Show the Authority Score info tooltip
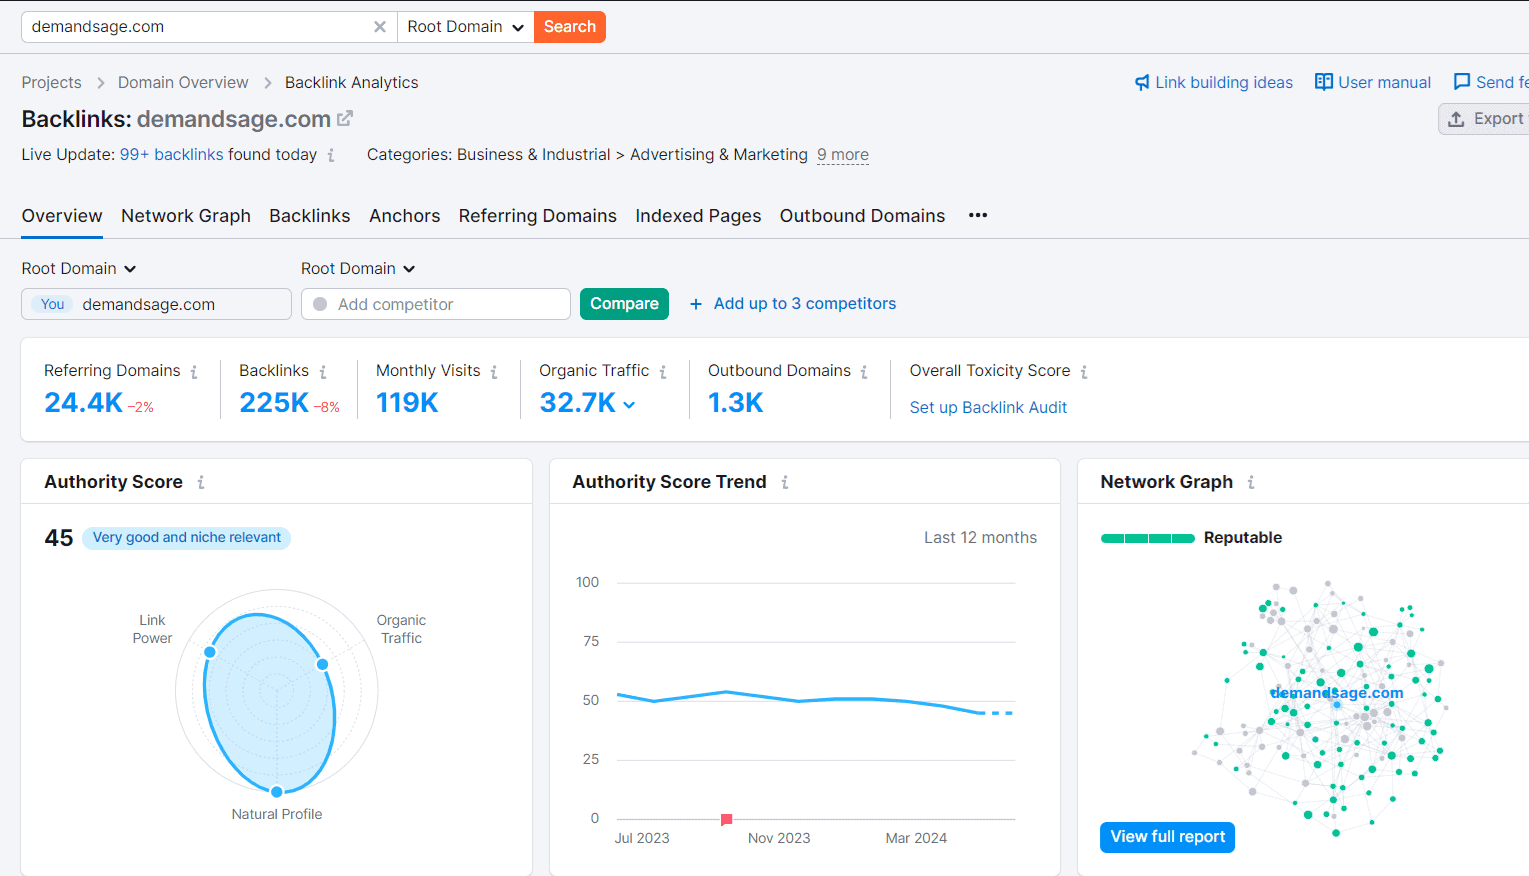Image resolution: width=1529 pixels, height=876 pixels. pos(200,481)
